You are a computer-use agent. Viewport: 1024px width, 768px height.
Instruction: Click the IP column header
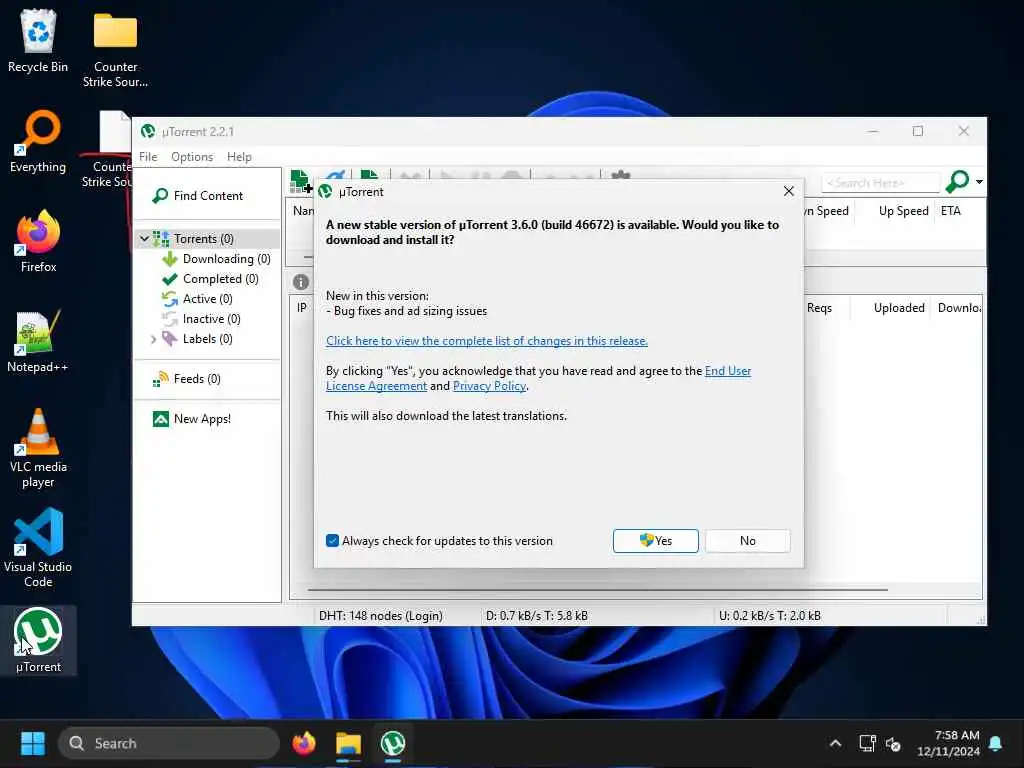click(302, 308)
